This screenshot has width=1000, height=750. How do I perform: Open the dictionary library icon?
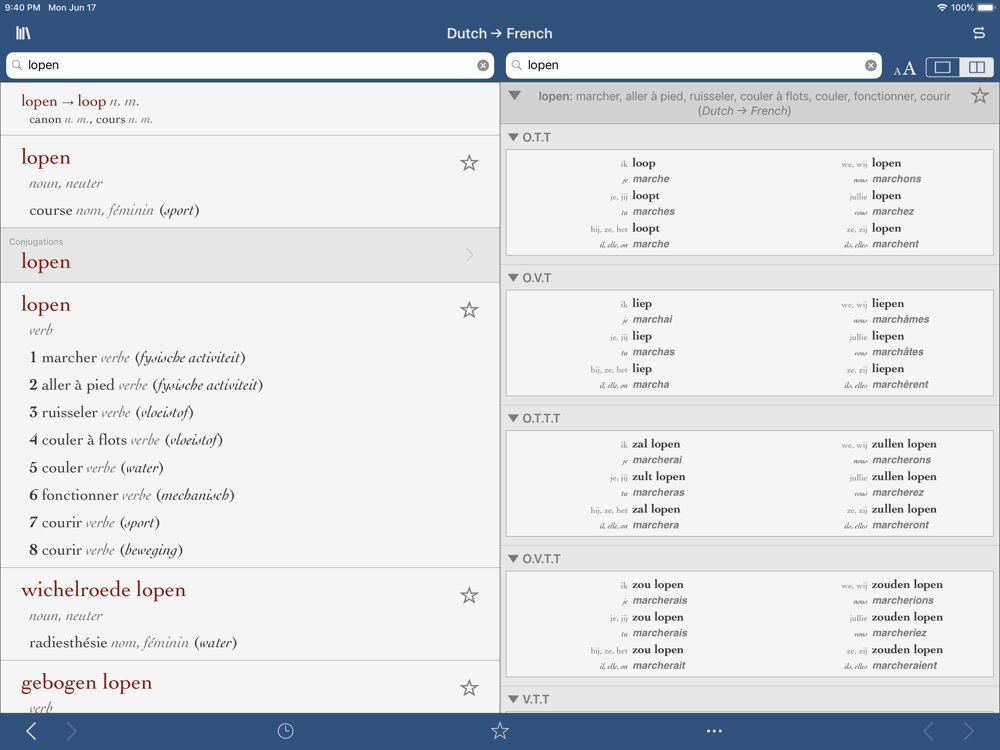(x=23, y=33)
